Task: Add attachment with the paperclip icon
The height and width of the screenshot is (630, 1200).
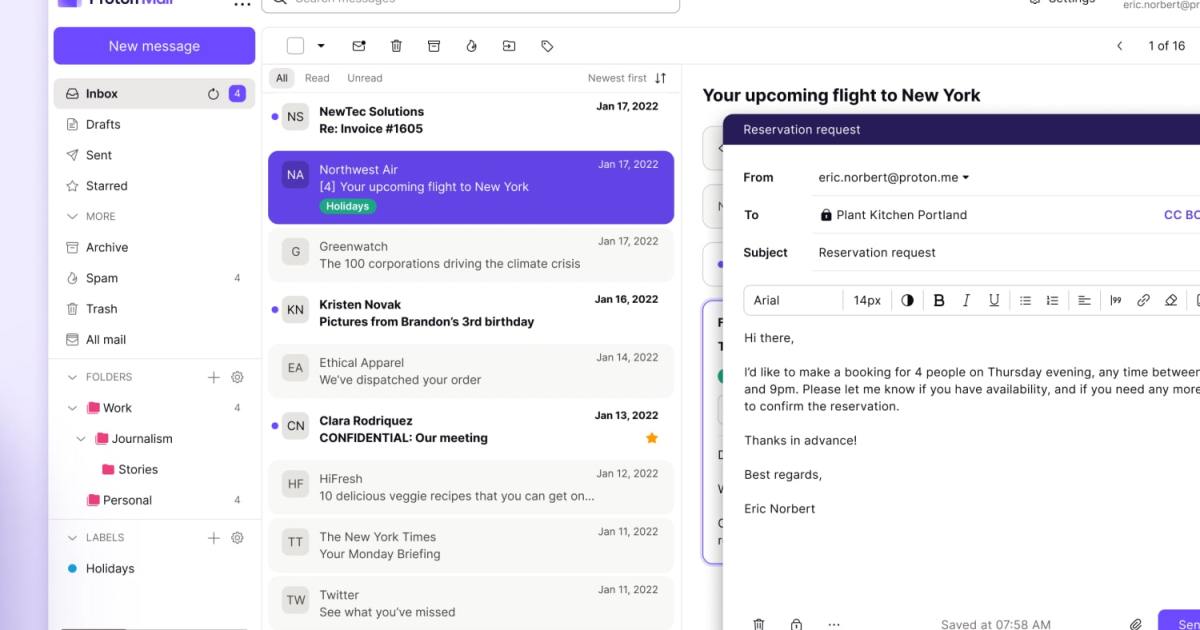Action: [x=1136, y=624]
